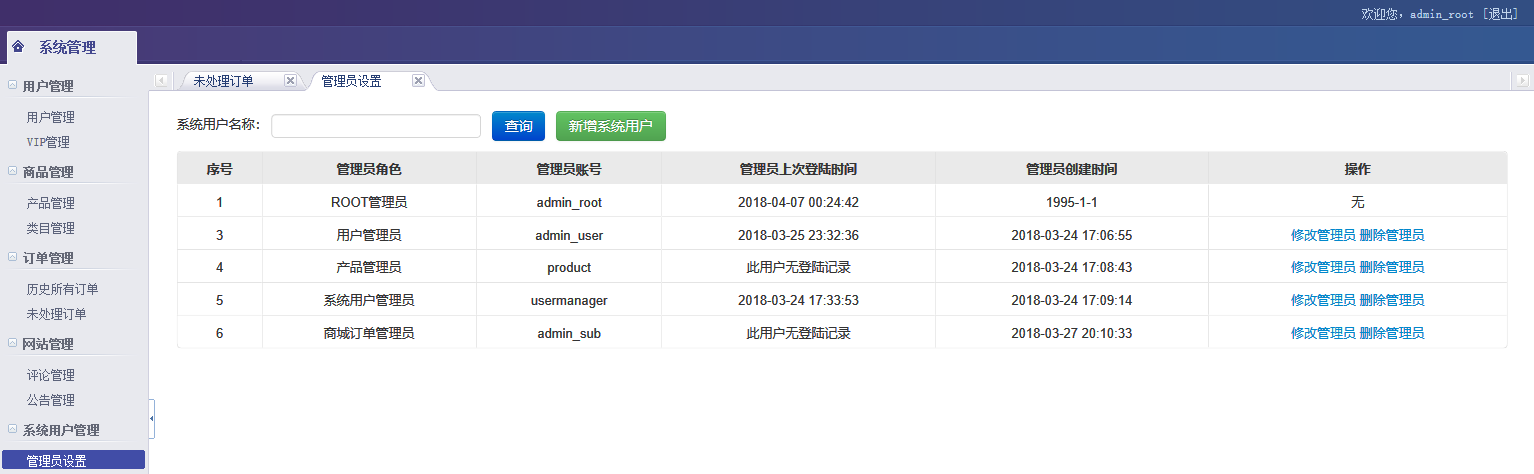This screenshot has width=1534, height=474.
Task: Select 管理员设置 in the sidebar
Action: [x=74, y=460]
